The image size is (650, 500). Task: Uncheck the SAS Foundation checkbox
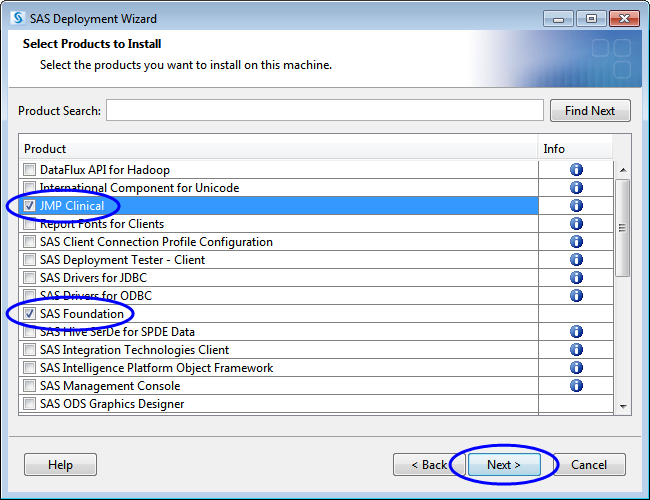pyautogui.click(x=29, y=313)
